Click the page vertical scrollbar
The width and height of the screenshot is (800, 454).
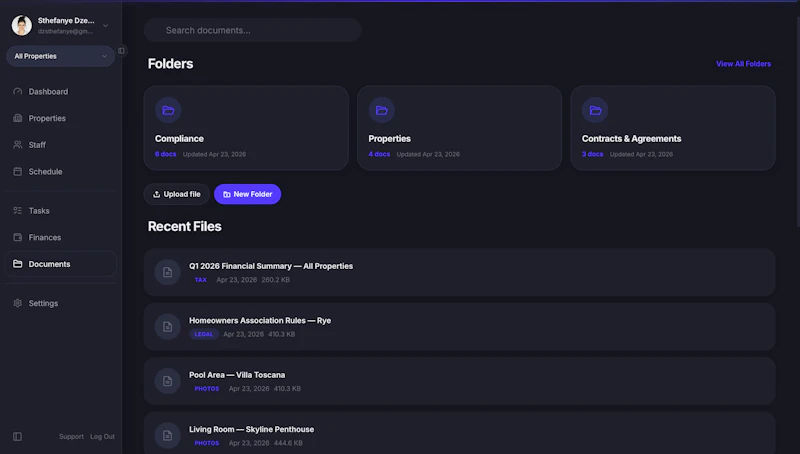(x=797, y=121)
